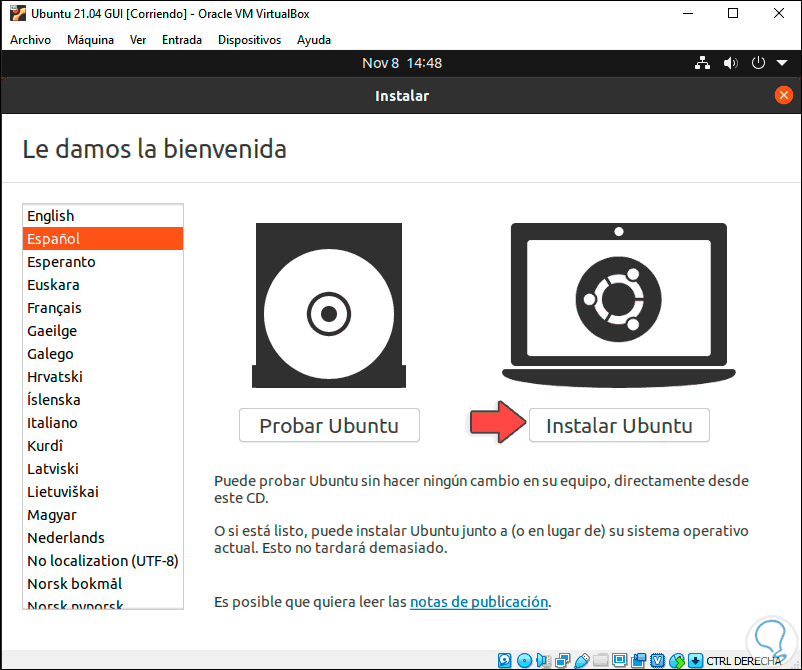Click the optical drive status icon
Image resolution: width=802 pixels, height=670 pixels.
[524, 660]
